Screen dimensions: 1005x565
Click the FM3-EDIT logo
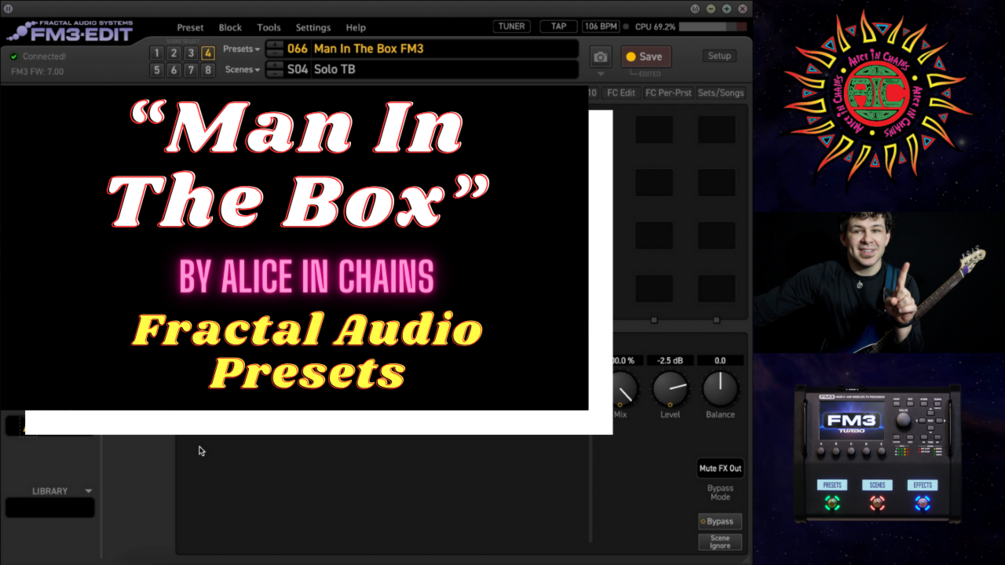72,31
